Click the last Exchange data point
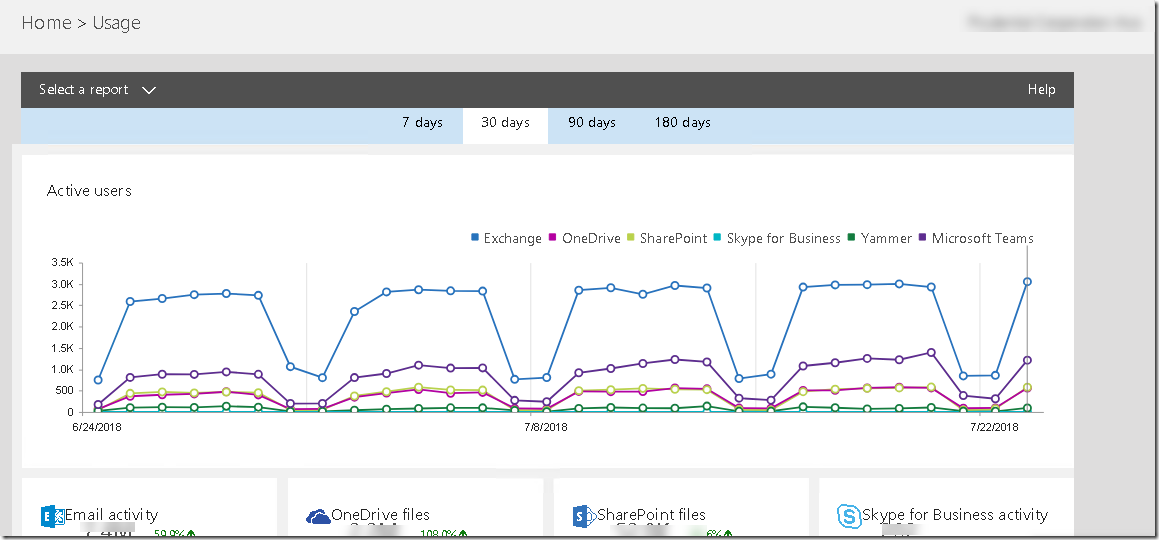1159x540 pixels. coord(1027,281)
